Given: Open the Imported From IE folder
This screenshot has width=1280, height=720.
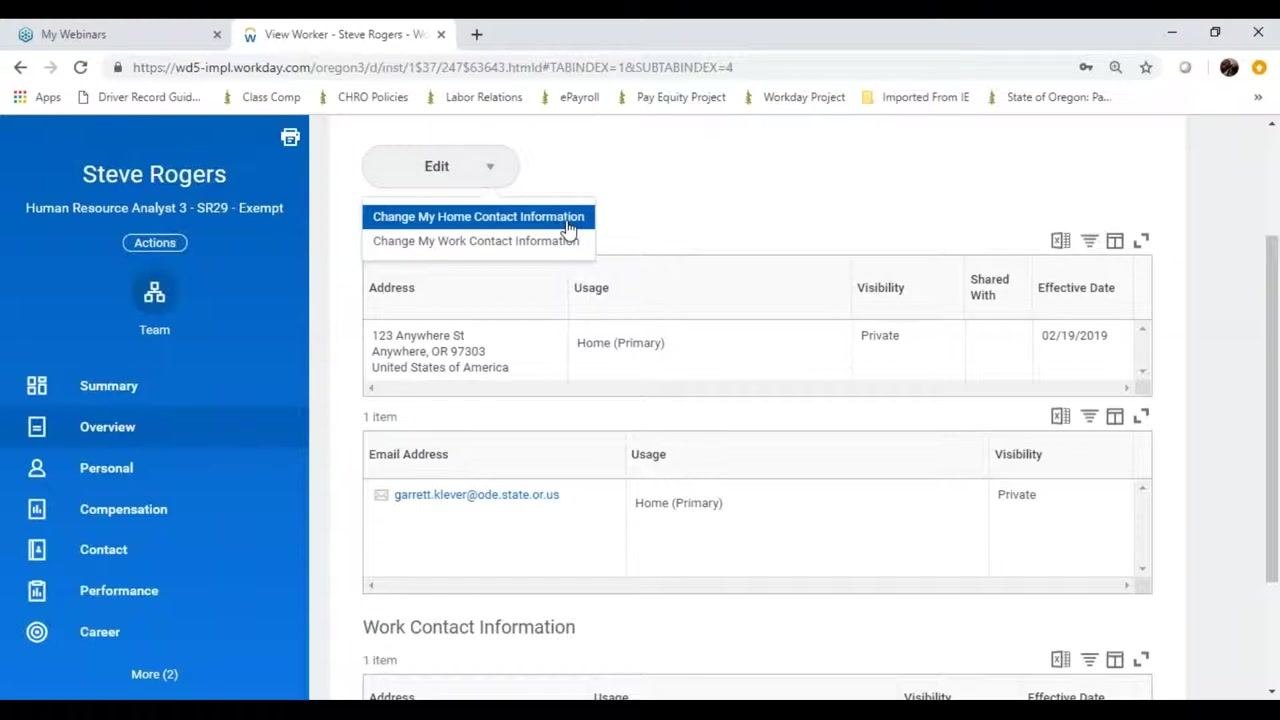Looking at the screenshot, I should point(915,97).
